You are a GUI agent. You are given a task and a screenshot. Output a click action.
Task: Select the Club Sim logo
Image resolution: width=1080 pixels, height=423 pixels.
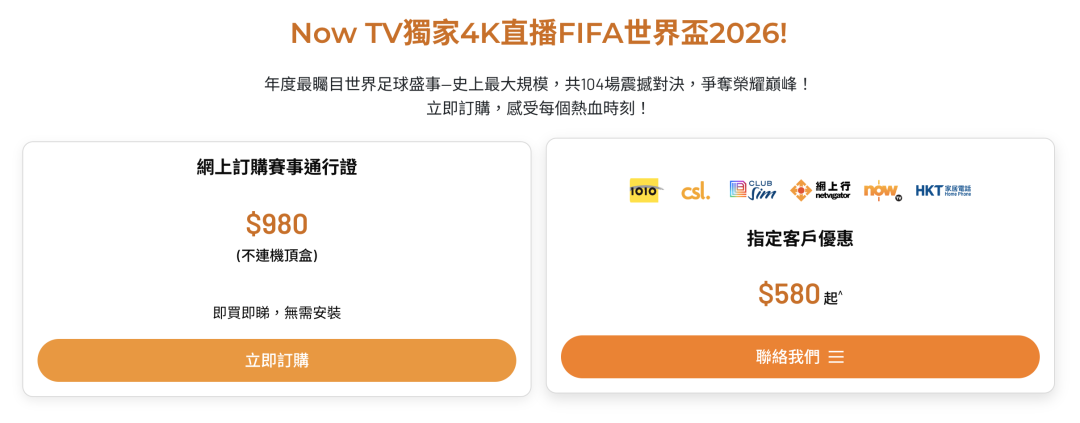click(x=753, y=190)
